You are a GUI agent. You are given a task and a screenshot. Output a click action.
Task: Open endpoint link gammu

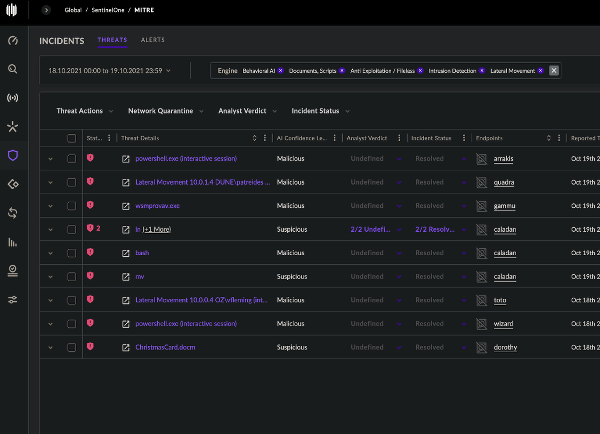pos(504,206)
